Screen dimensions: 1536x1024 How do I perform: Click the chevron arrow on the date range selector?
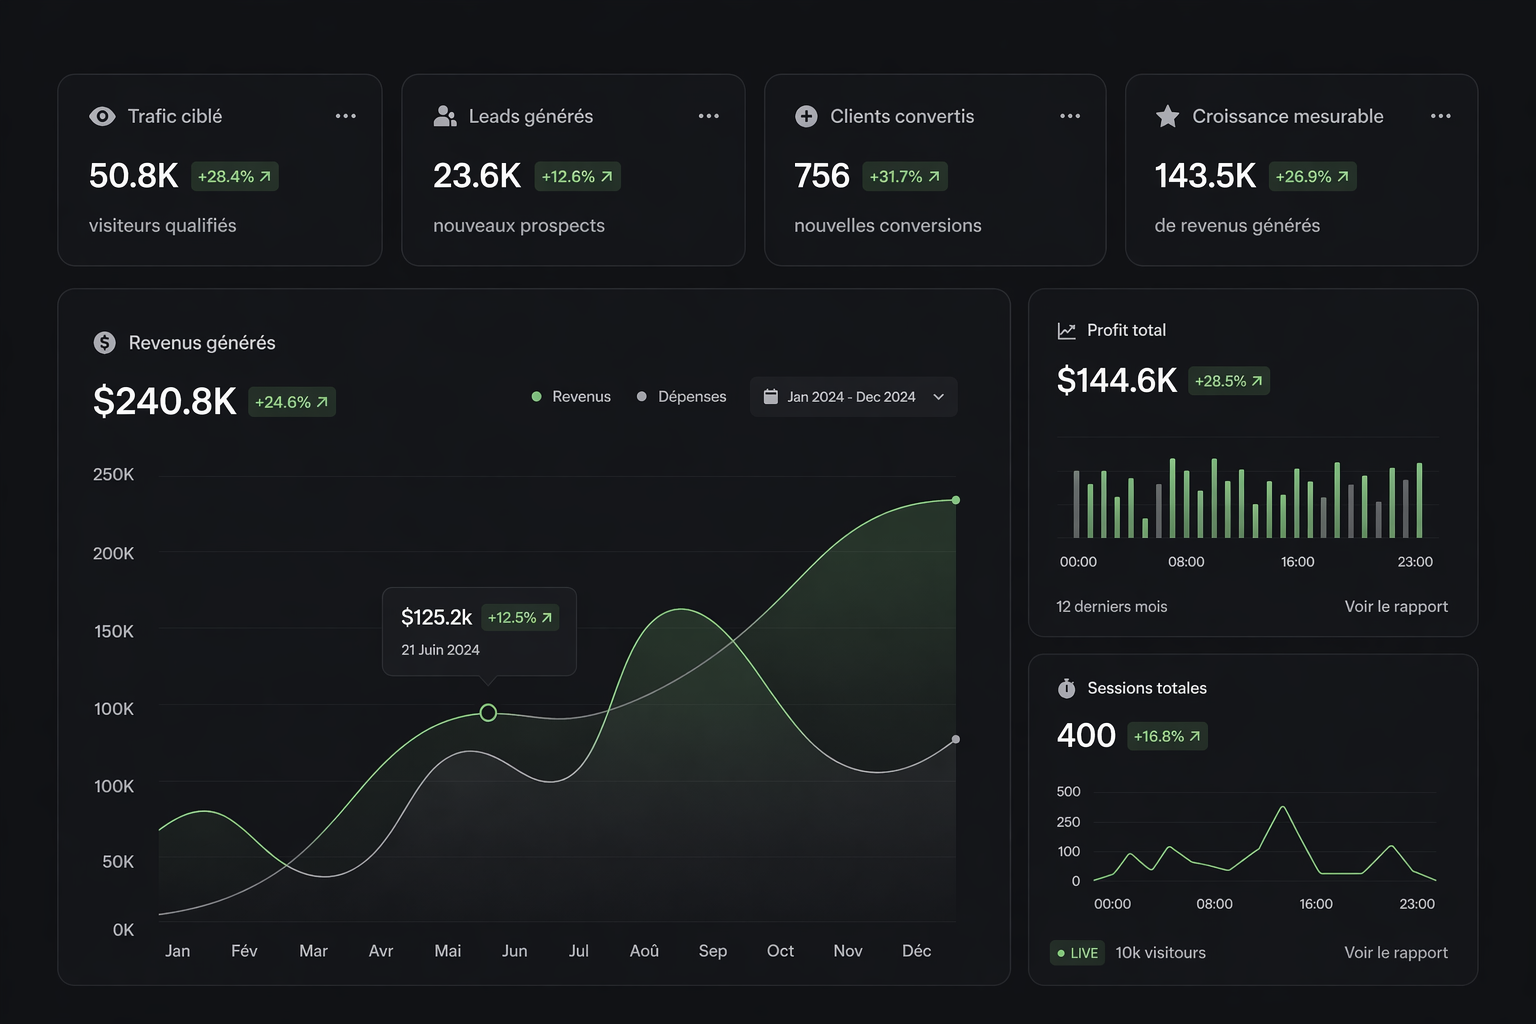[939, 397]
